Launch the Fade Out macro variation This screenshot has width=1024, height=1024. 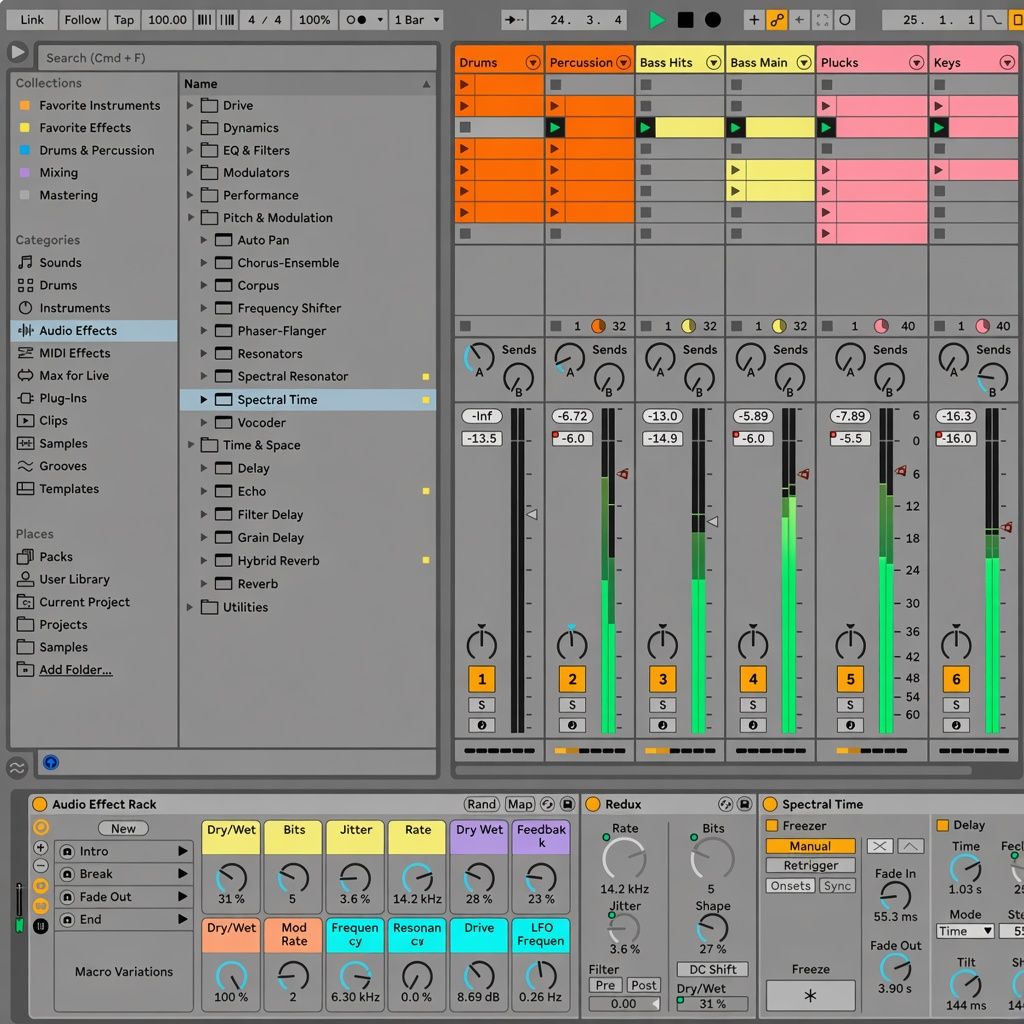[x=183, y=897]
